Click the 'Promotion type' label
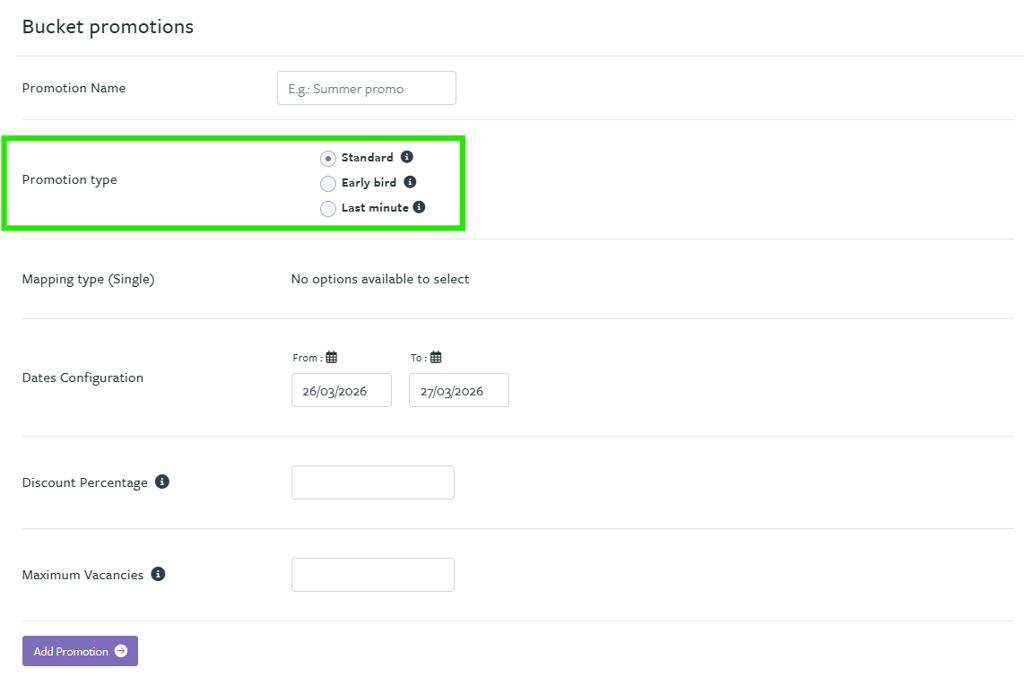Image resolution: width=1024 pixels, height=677 pixels. pos(69,180)
